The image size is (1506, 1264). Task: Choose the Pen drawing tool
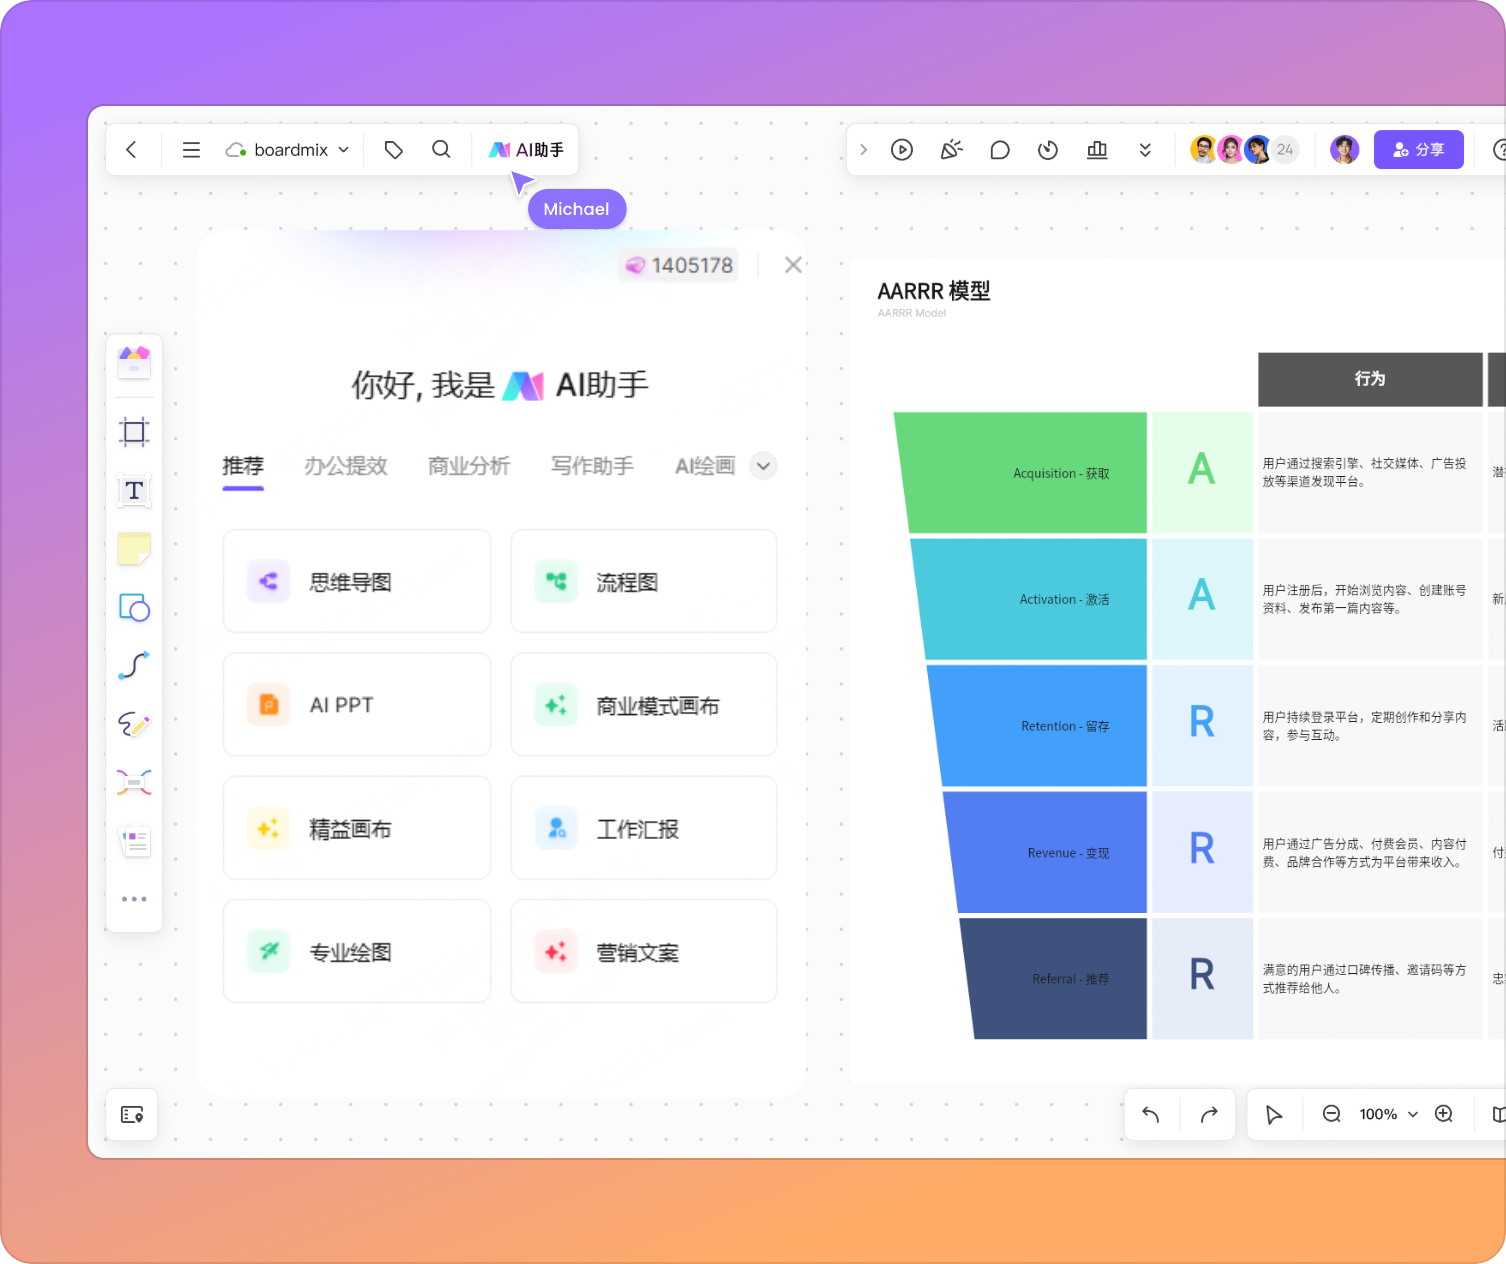[x=134, y=724]
